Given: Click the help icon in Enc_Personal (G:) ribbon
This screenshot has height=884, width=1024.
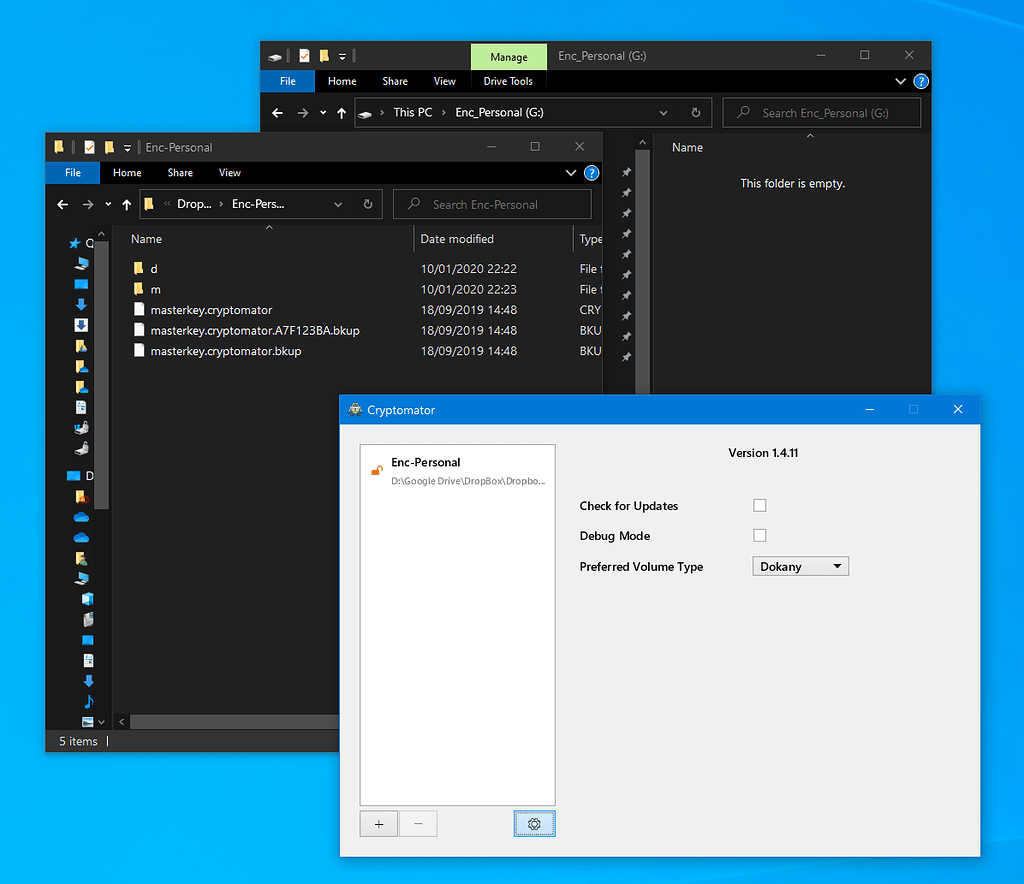Looking at the screenshot, I should (x=921, y=82).
